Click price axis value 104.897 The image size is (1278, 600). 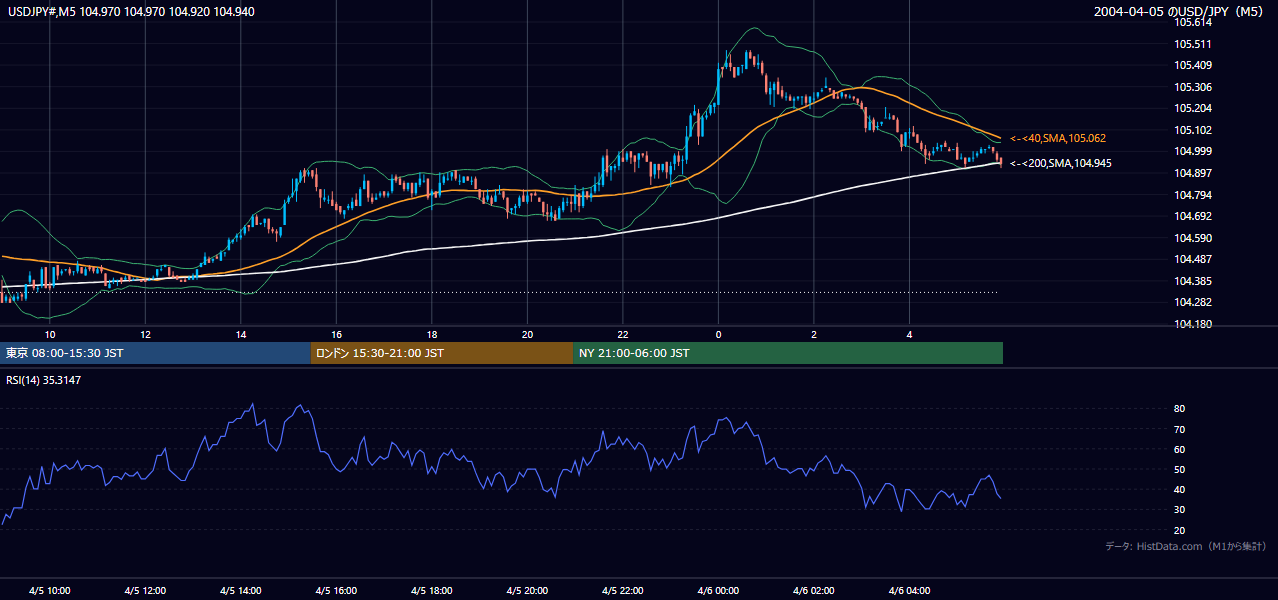(1193, 173)
